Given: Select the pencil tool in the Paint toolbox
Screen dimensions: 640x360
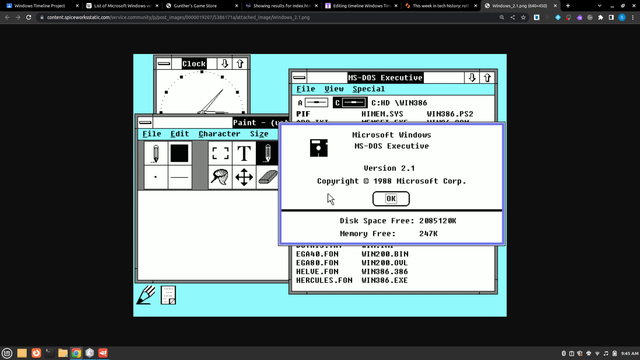Looking at the screenshot, I should 268,153.
